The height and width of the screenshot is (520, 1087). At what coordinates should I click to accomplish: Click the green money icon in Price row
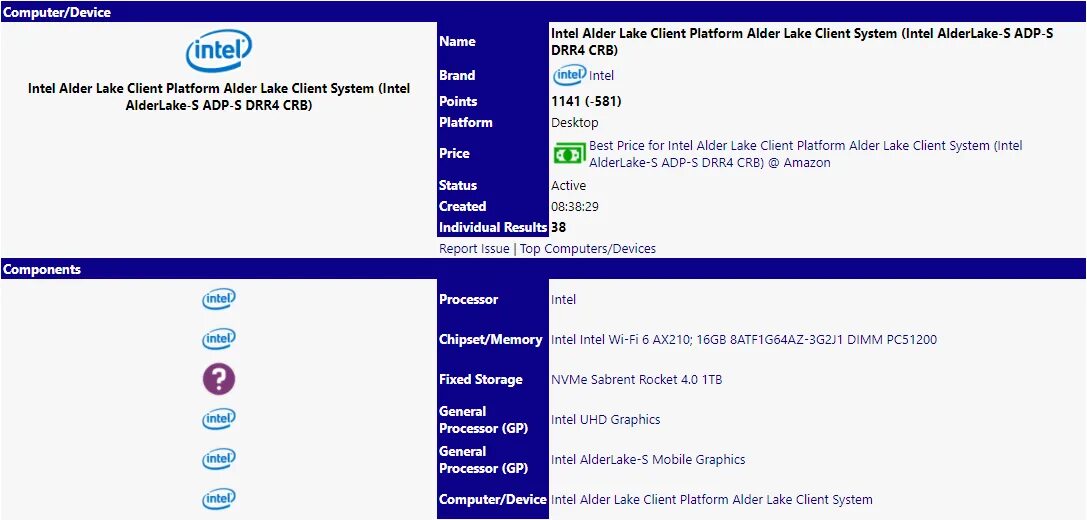pos(570,153)
